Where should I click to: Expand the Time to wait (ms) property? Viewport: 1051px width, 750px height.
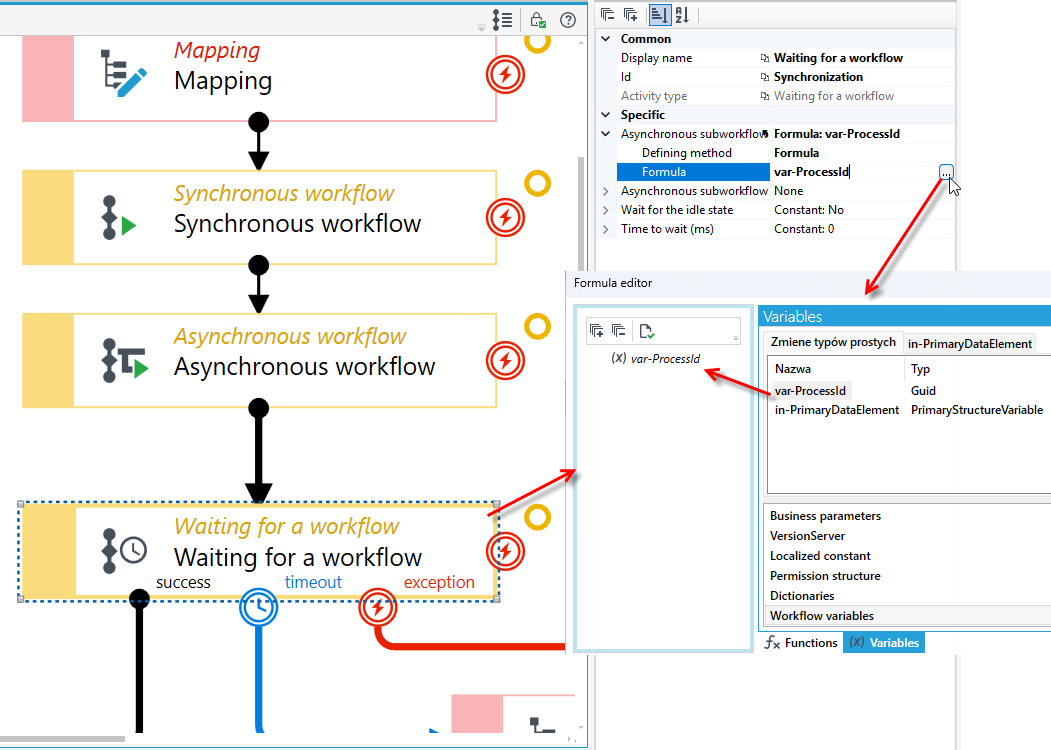click(x=606, y=229)
